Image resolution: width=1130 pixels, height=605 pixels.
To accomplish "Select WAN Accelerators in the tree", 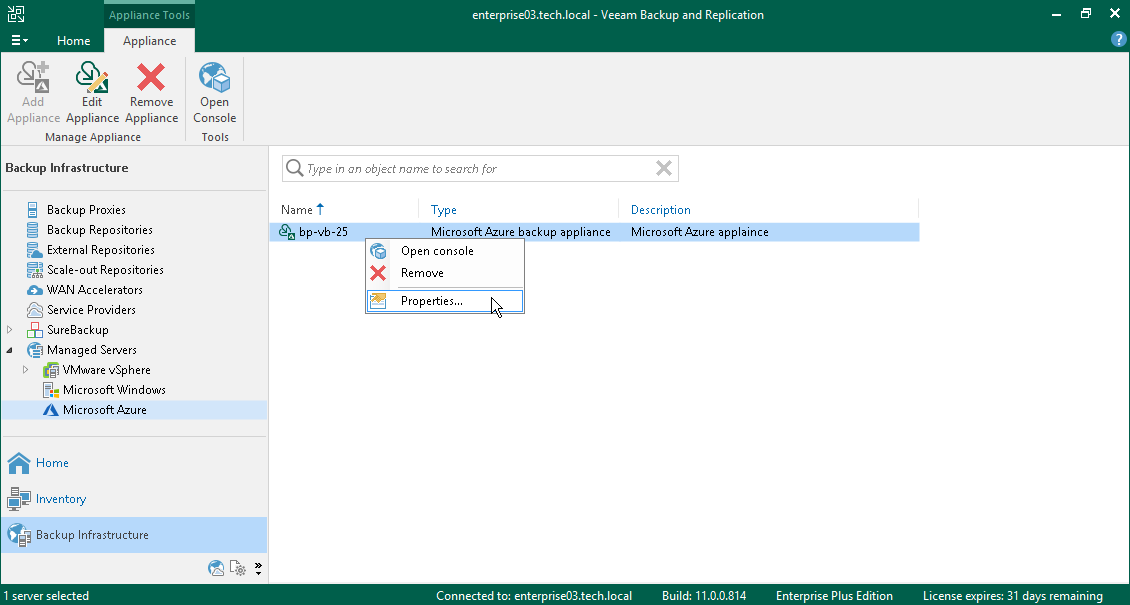I will pyautogui.click(x=94, y=290).
